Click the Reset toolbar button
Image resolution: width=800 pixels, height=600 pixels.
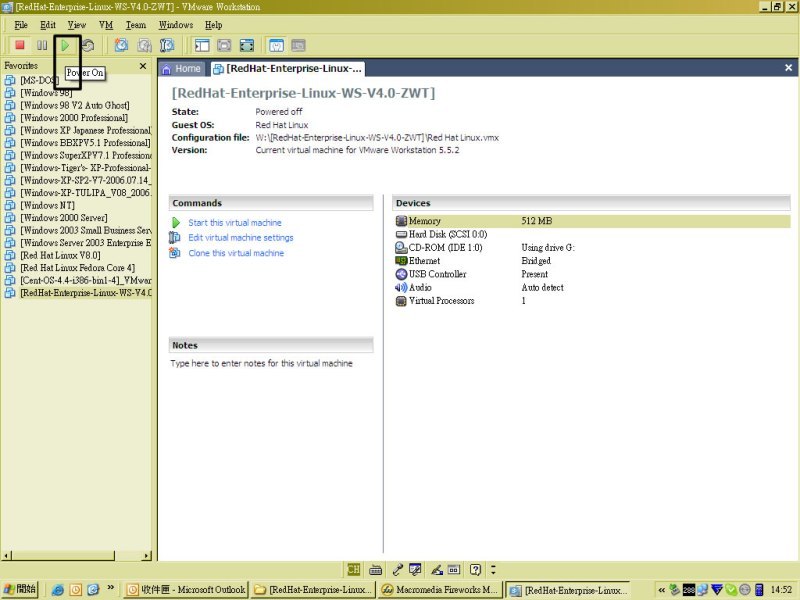pos(88,45)
